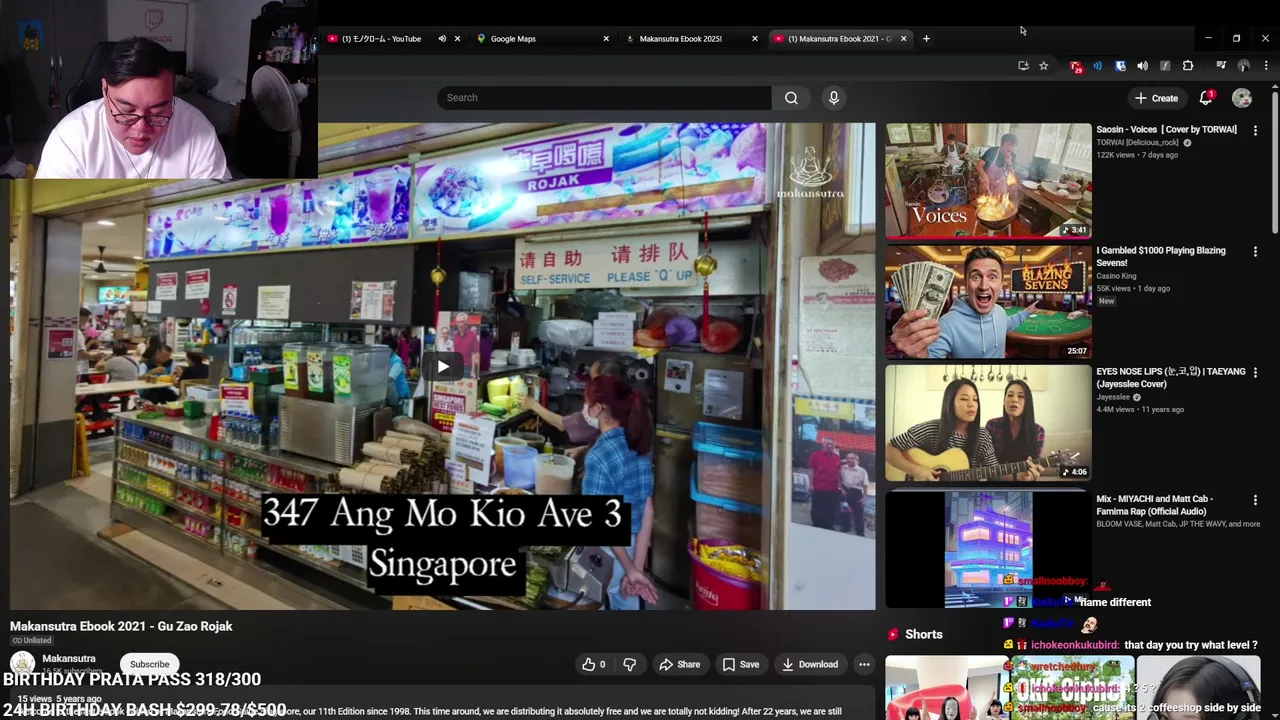The image size is (1280, 720).
Task: Bookmark this page with the star icon
Action: pos(1044,66)
